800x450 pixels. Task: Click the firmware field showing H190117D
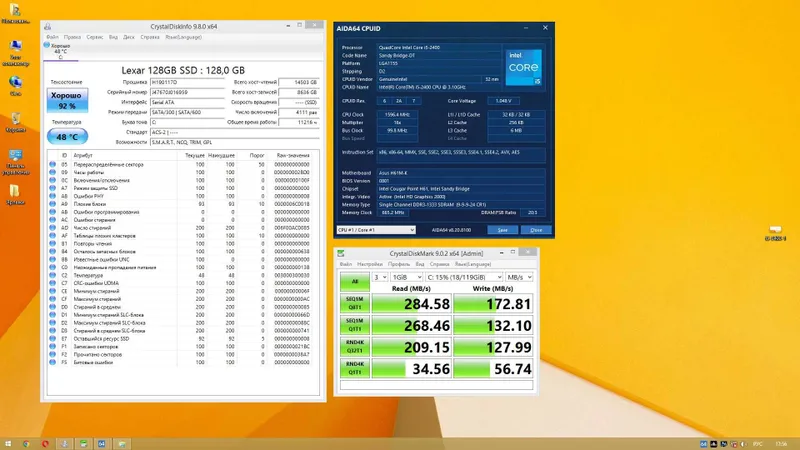pyautogui.click(x=187, y=82)
